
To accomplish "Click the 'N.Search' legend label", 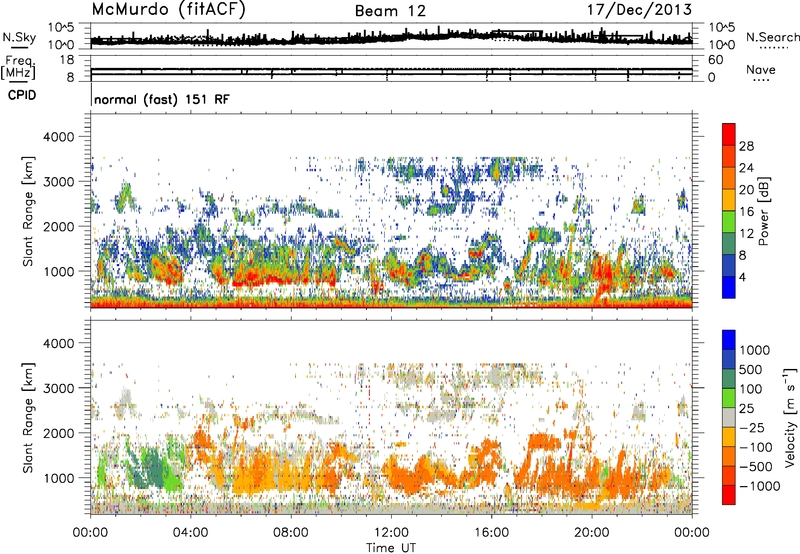I will (x=772, y=37).
